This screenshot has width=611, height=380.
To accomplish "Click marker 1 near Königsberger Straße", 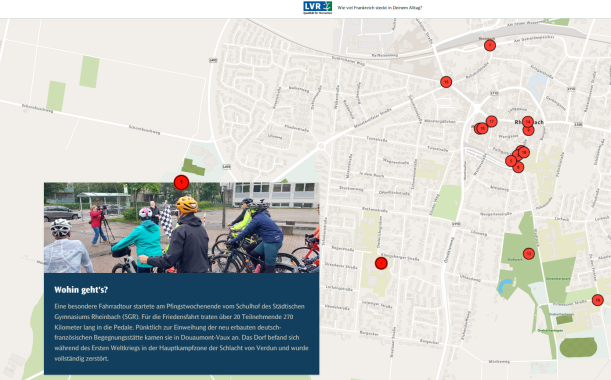I will click(x=381, y=263).
